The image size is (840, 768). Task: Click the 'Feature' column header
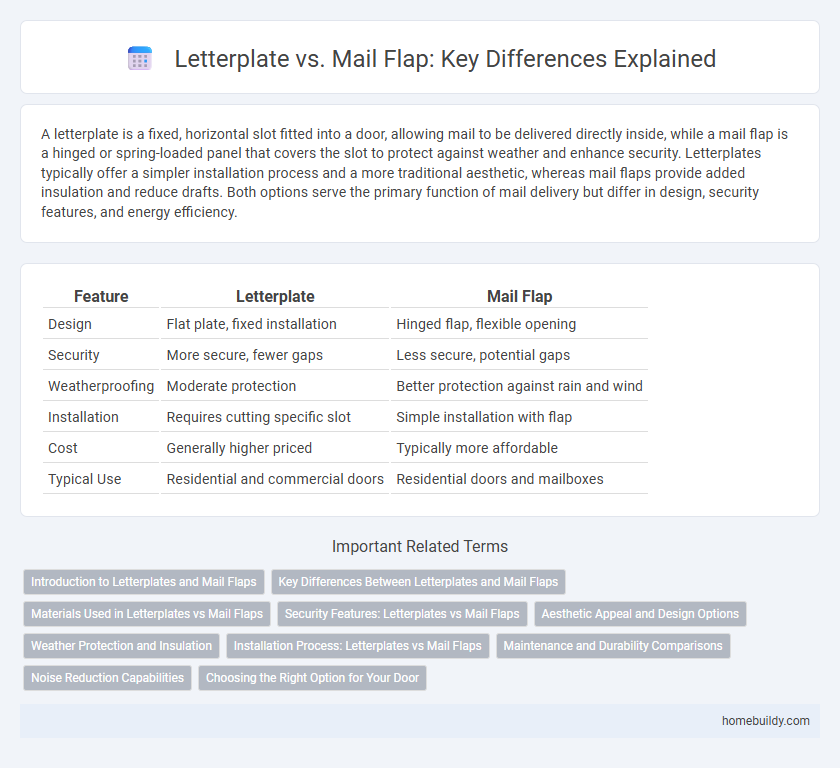tap(101, 296)
